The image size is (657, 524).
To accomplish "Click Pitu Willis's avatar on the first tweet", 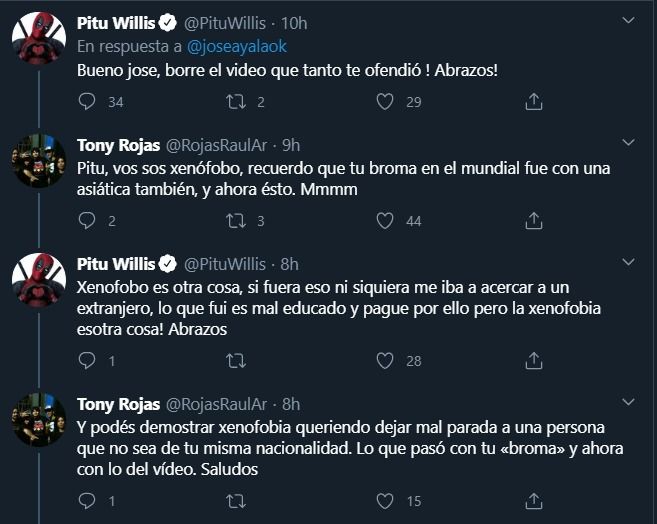I will click(x=39, y=42).
